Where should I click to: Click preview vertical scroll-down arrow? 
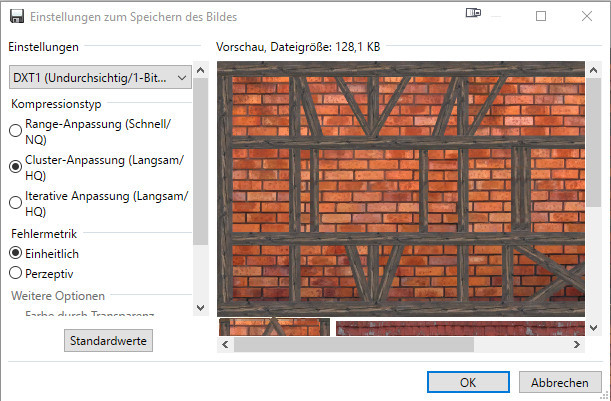point(593,328)
